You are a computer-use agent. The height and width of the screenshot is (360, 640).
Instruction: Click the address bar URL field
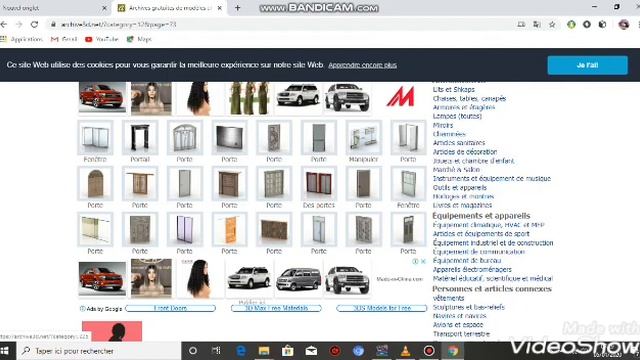(282, 24)
